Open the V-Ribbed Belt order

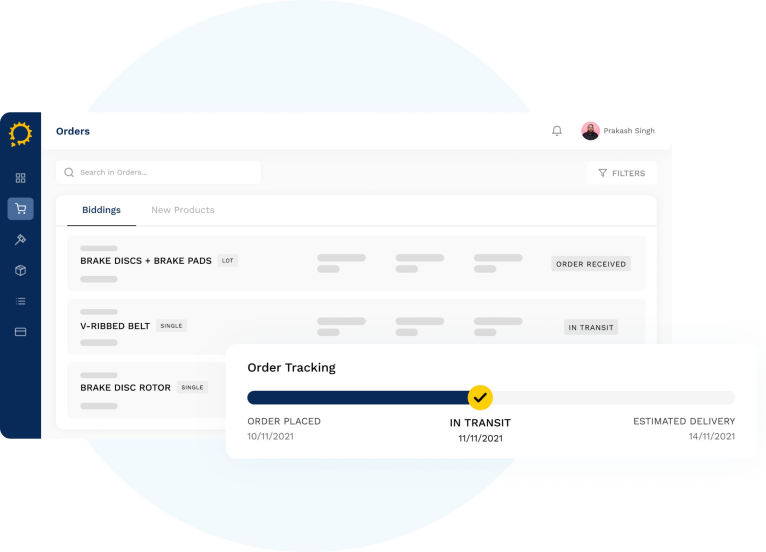coord(356,327)
